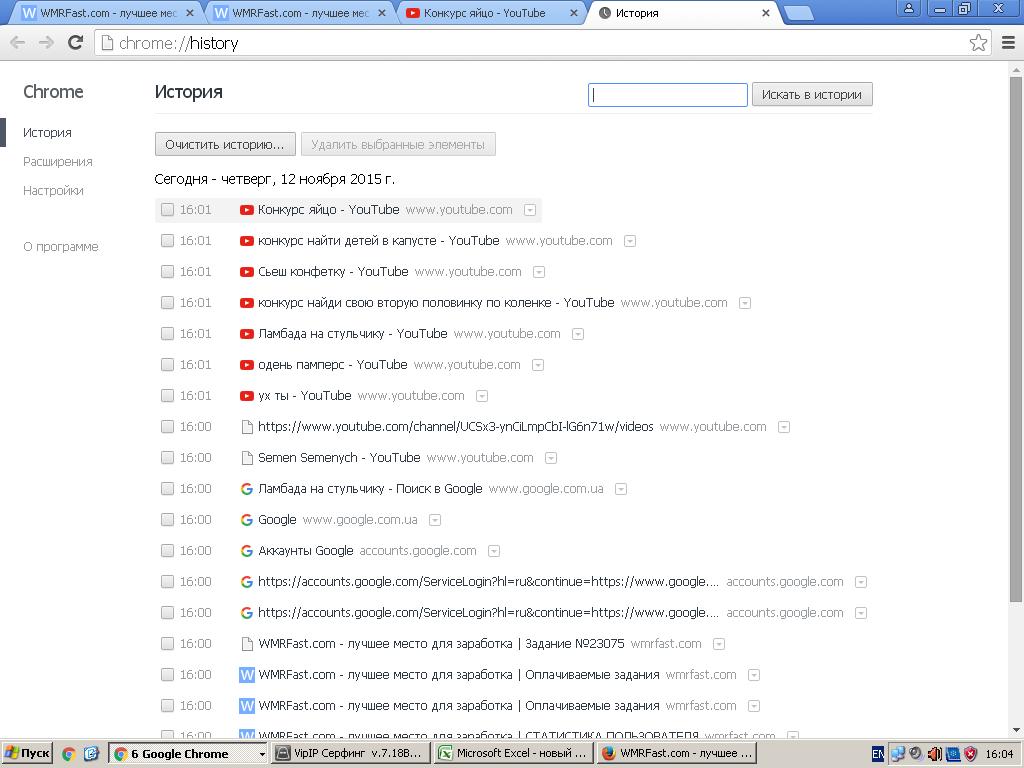
Task: Click Очистить историю button
Action: point(225,144)
